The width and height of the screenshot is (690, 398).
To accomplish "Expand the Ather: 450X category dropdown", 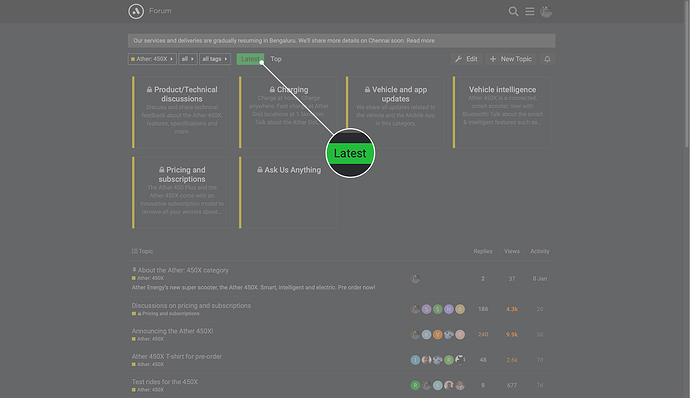I will pos(152,59).
